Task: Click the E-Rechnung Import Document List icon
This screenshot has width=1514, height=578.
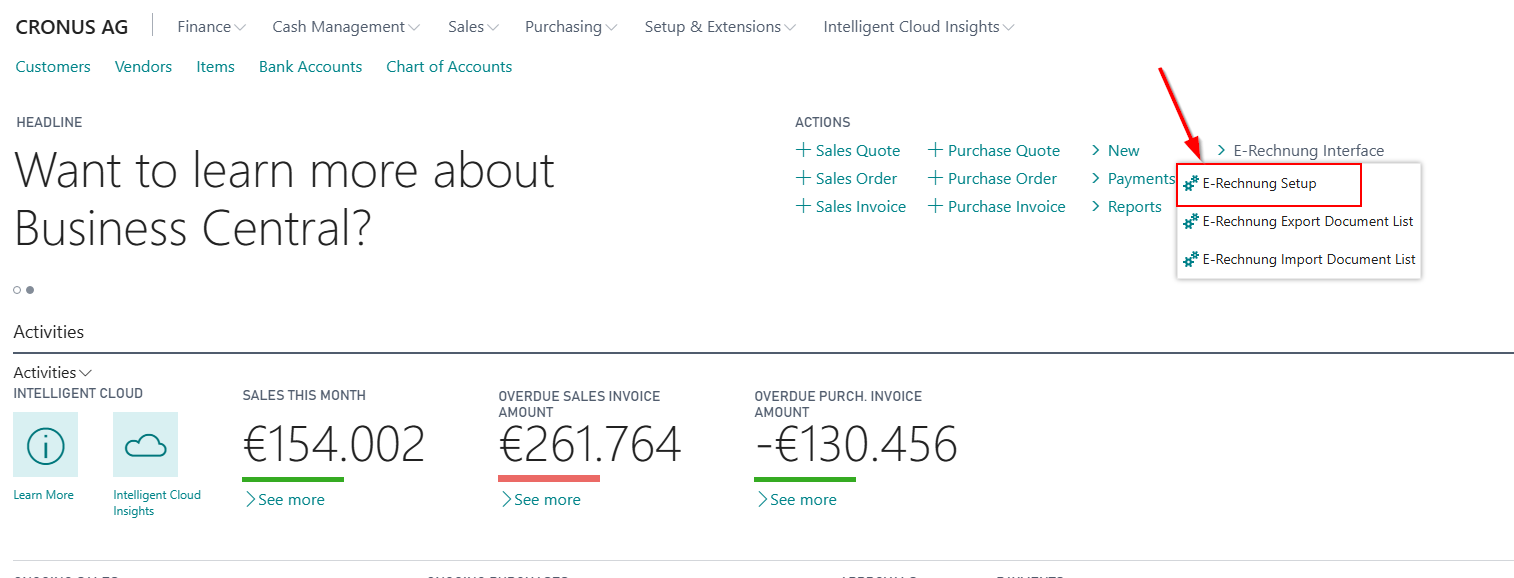Action: tap(1191, 260)
